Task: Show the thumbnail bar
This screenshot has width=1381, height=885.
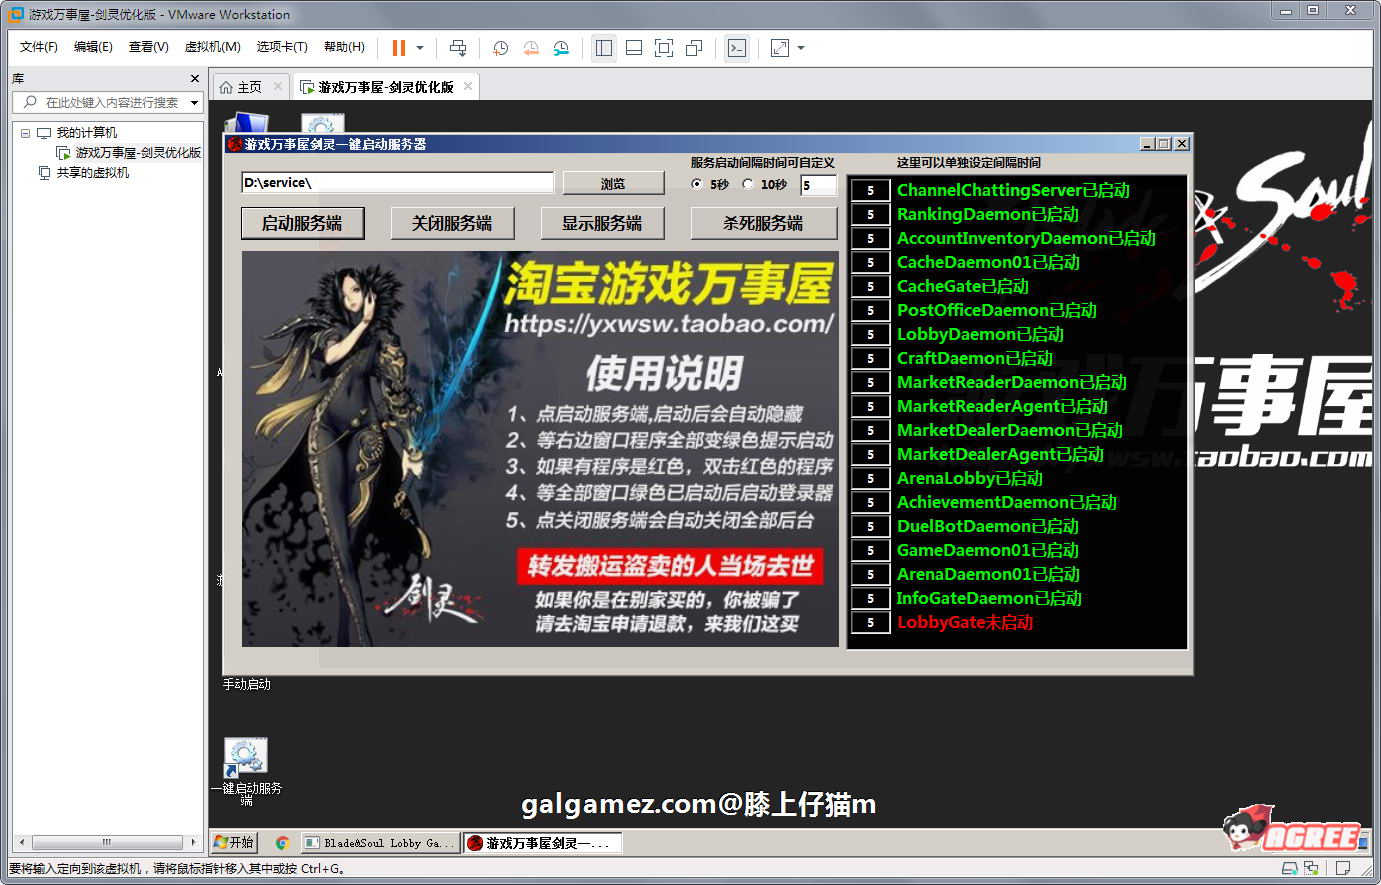Action: (633, 47)
